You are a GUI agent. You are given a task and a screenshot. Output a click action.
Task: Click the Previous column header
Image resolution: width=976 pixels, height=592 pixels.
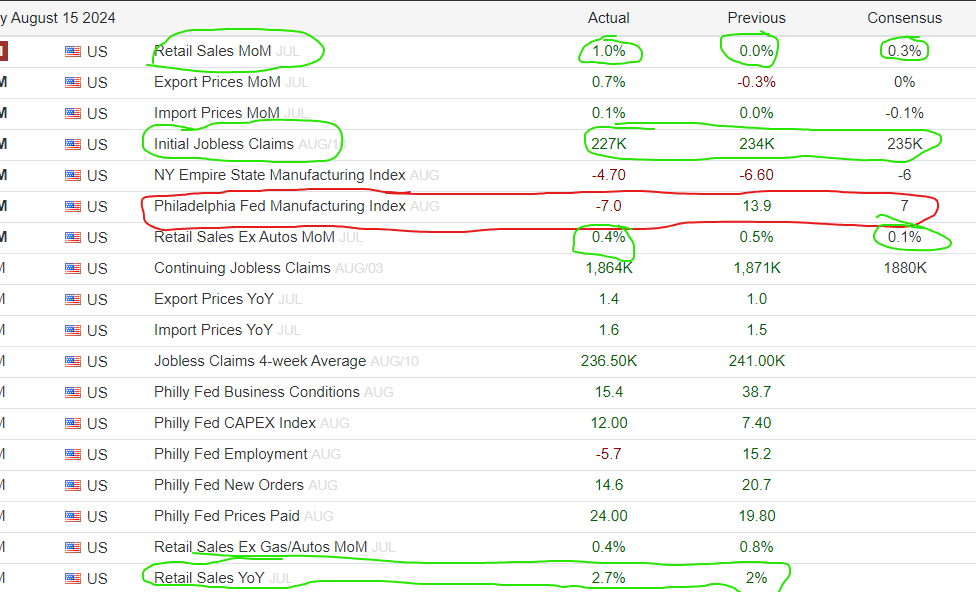(757, 18)
